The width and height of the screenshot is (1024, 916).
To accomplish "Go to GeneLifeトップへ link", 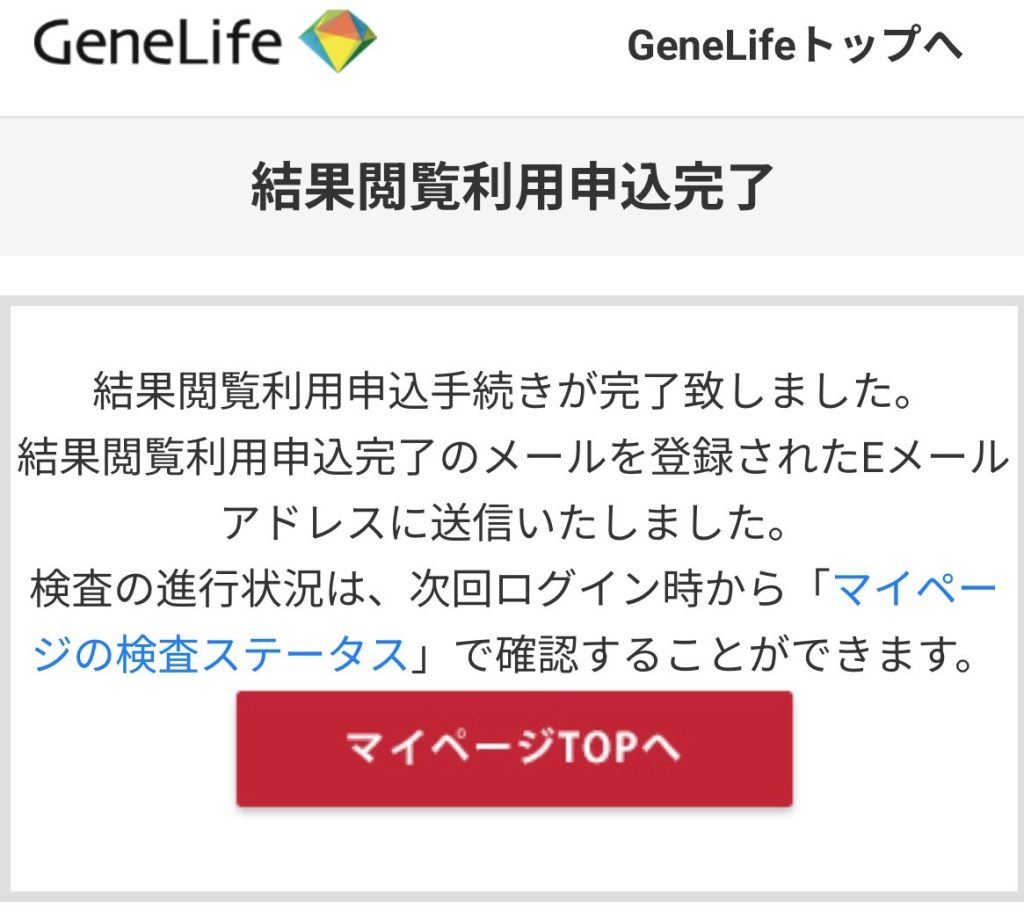I will coord(794,45).
